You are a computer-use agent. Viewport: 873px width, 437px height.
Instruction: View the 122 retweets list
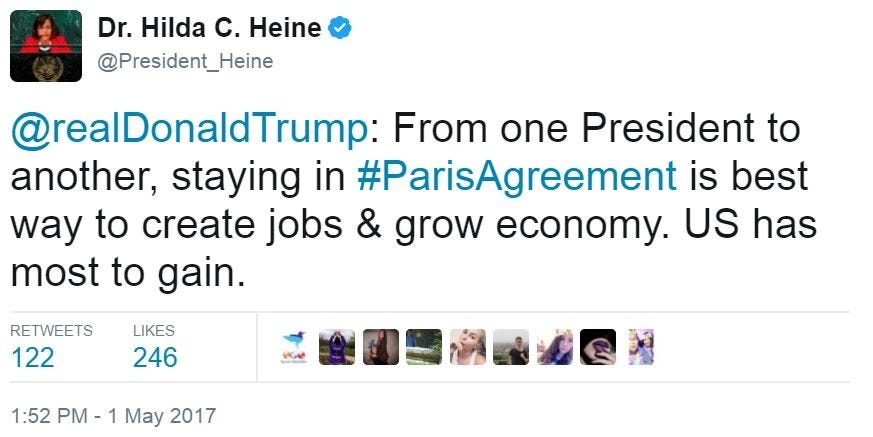32,357
